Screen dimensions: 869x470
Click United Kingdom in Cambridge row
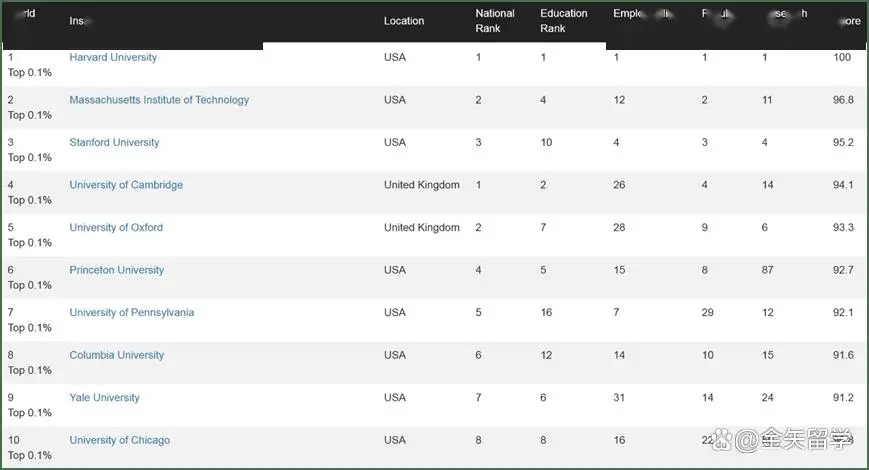pos(422,185)
